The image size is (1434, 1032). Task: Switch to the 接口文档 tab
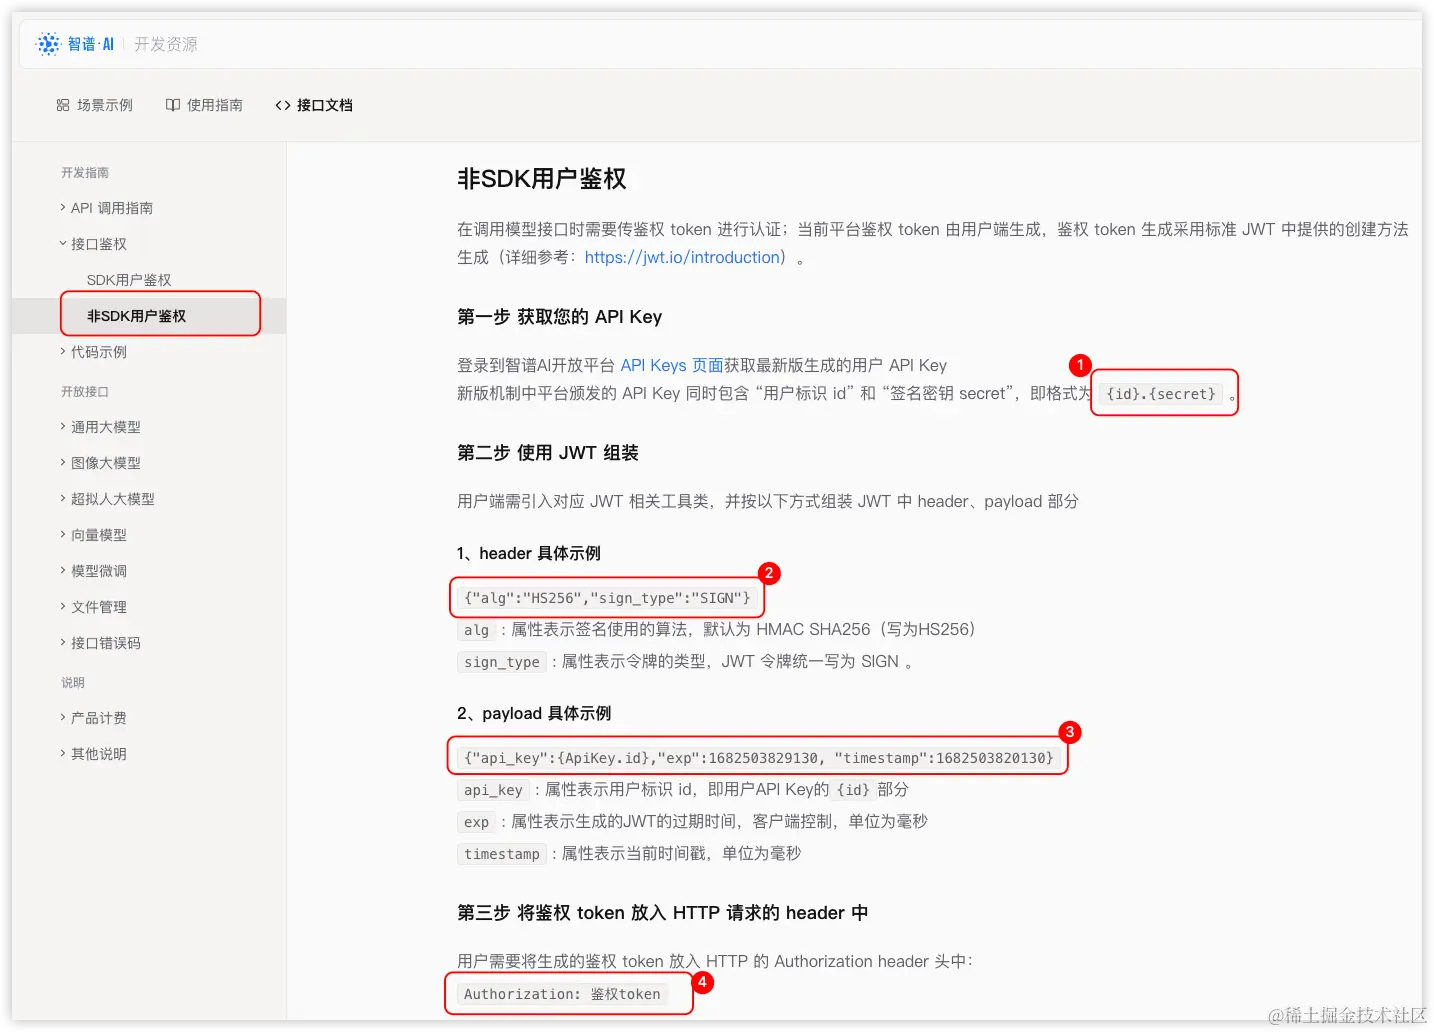(x=314, y=105)
